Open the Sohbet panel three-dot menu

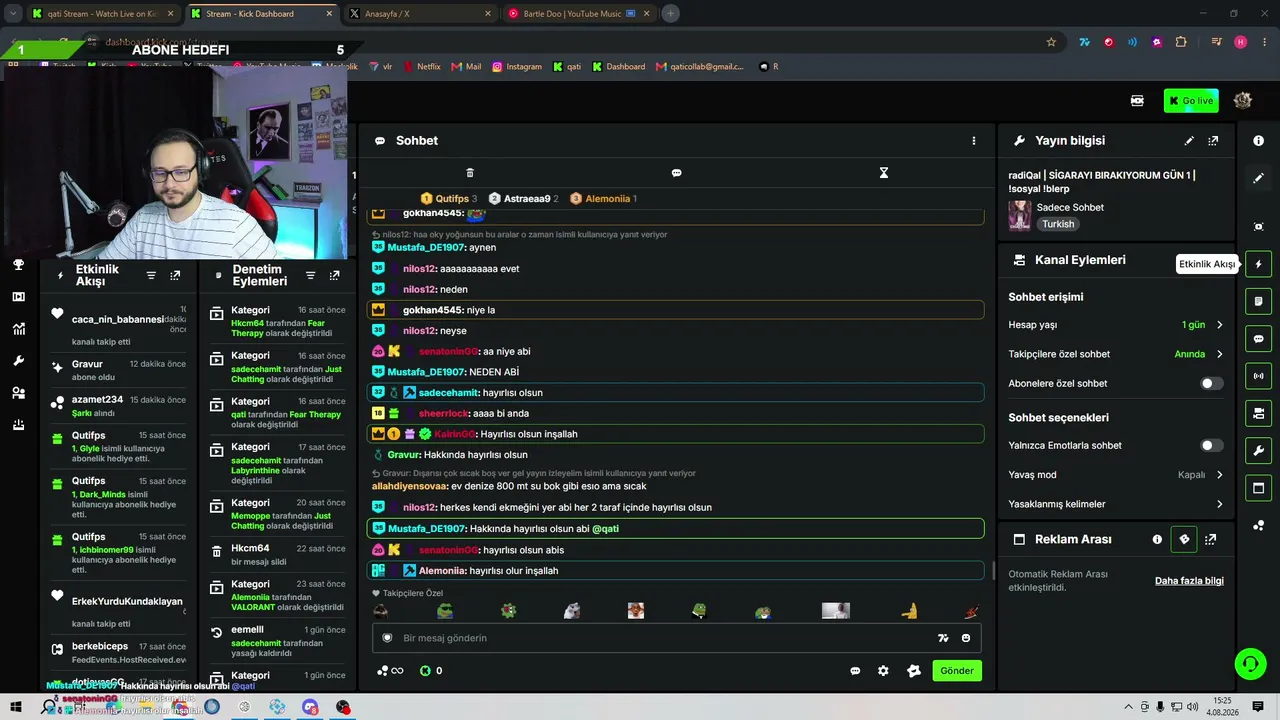[974, 141]
